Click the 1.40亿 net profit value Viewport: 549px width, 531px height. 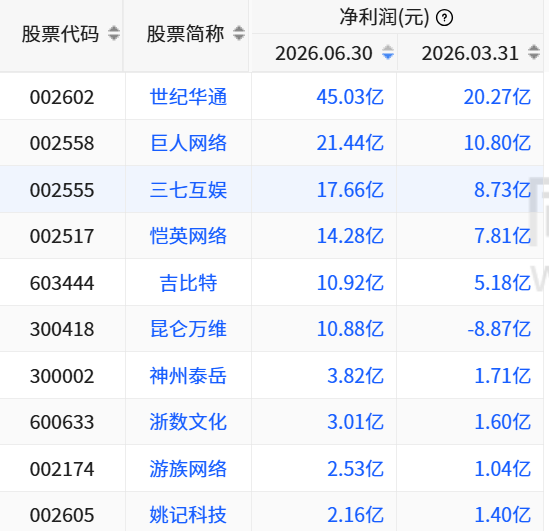(502, 515)
